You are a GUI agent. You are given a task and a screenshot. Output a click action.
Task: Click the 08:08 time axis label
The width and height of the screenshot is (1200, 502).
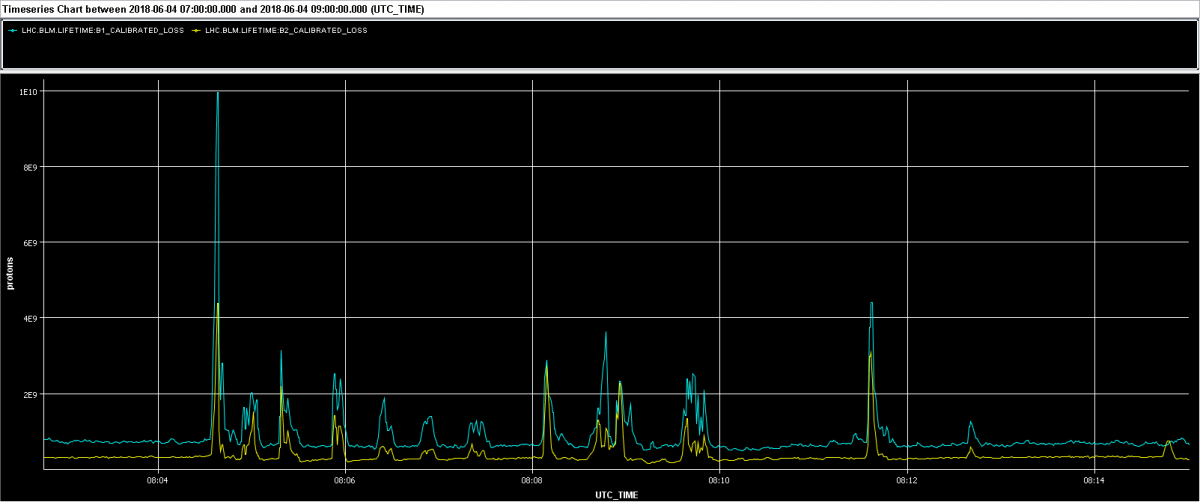coord(532,481)
